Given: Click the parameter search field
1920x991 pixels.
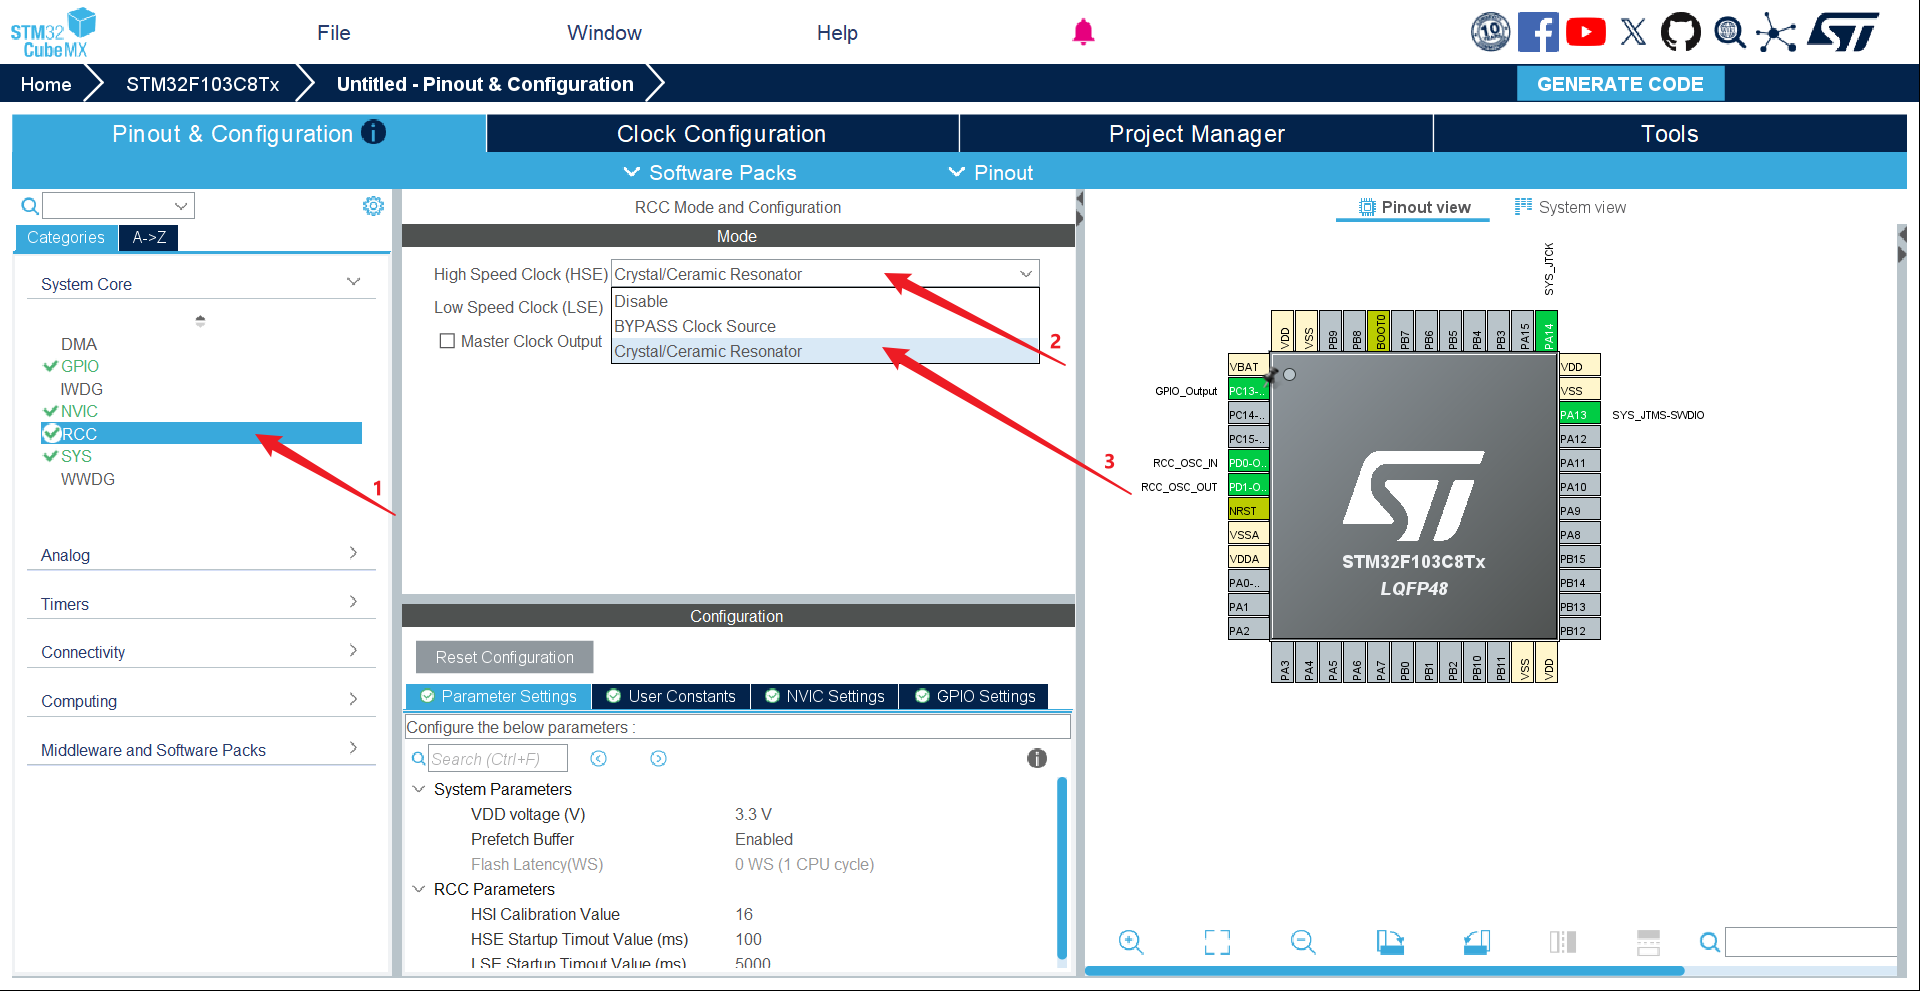Looking at the screenshot, I should [498, 759].
